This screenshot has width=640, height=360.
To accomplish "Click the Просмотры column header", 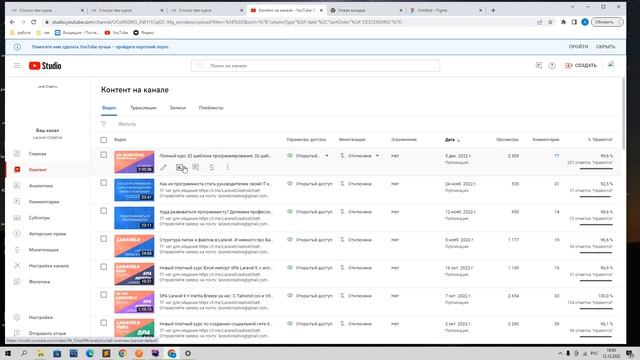I will [x=507, y=140].
